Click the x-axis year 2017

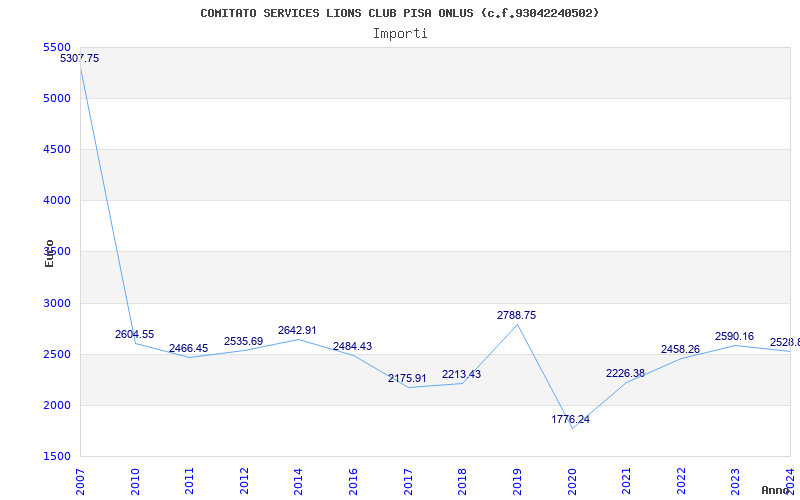pyautogui.click(x=408, y=481)
